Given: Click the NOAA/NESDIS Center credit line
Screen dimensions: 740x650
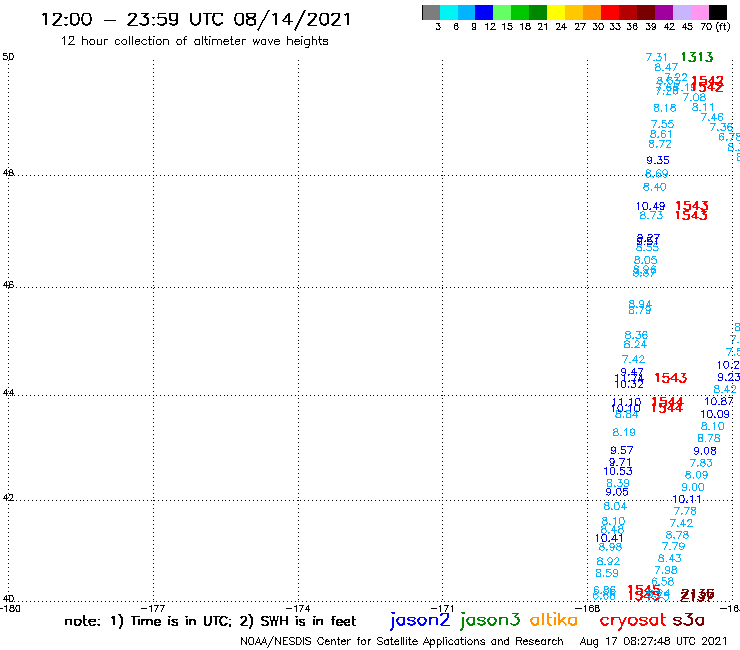Looking at the screenshot, I should [402, 642].
